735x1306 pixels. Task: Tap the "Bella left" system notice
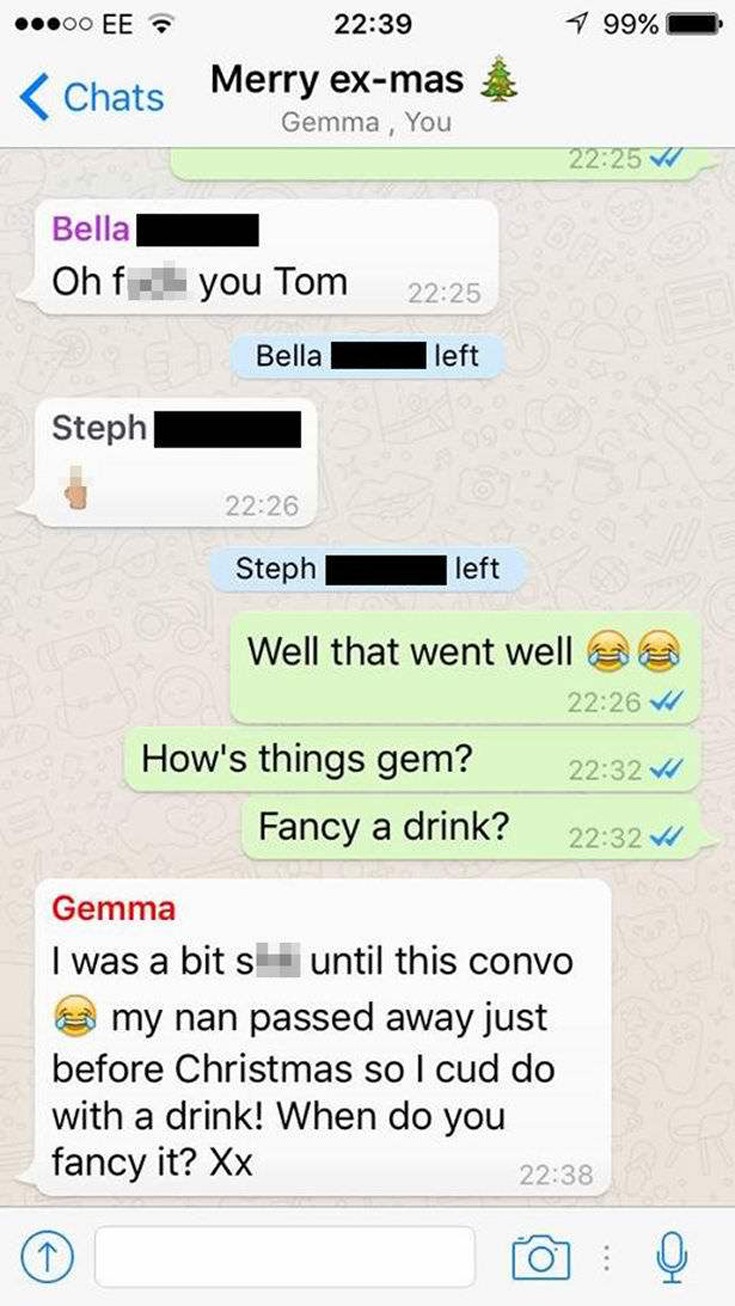click(367, 355)
